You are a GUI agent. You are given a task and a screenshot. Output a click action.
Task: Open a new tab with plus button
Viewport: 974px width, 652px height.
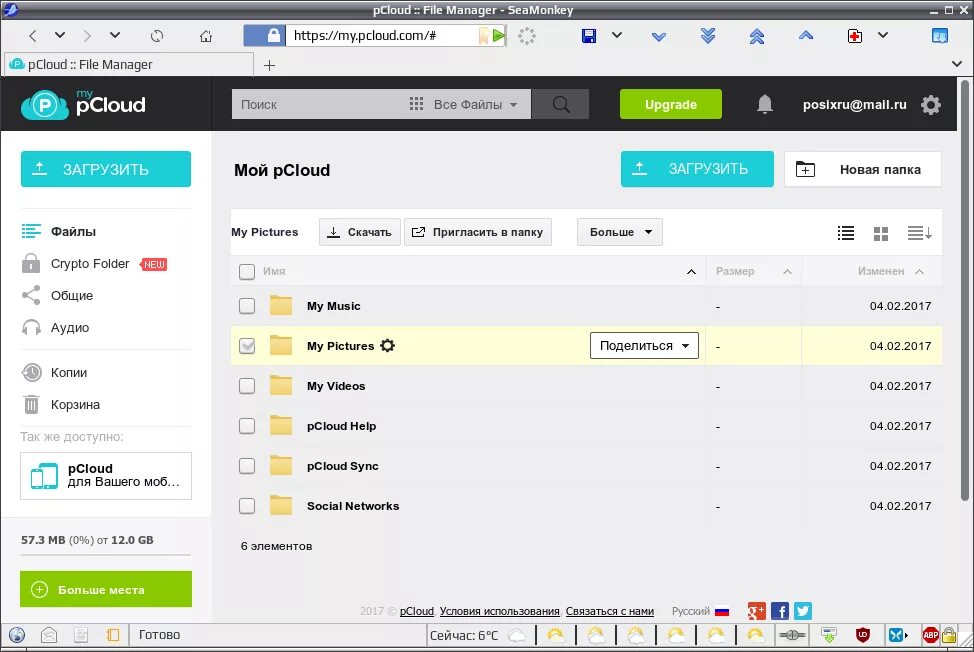click(x=269, y=65)
